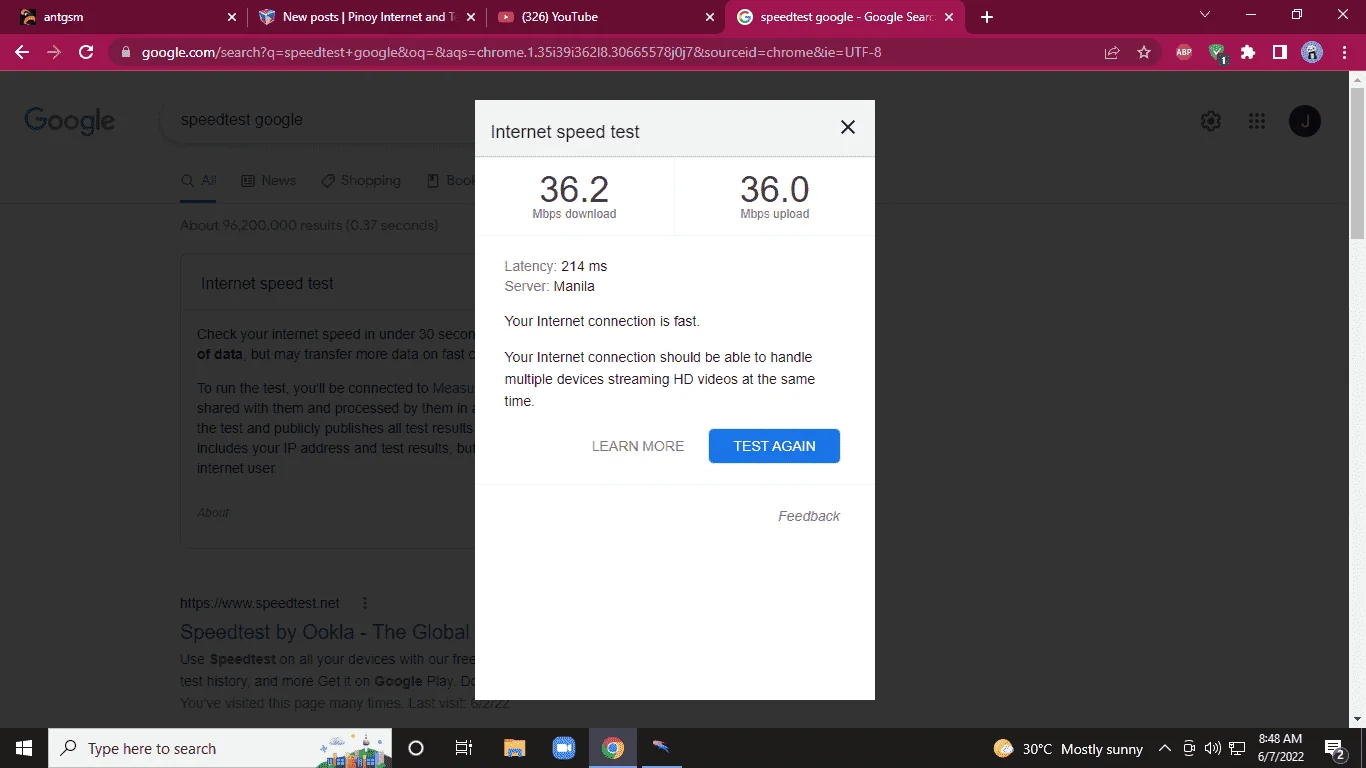
Task: Click the TEST AGAIN button
Action: pos(774,446)
